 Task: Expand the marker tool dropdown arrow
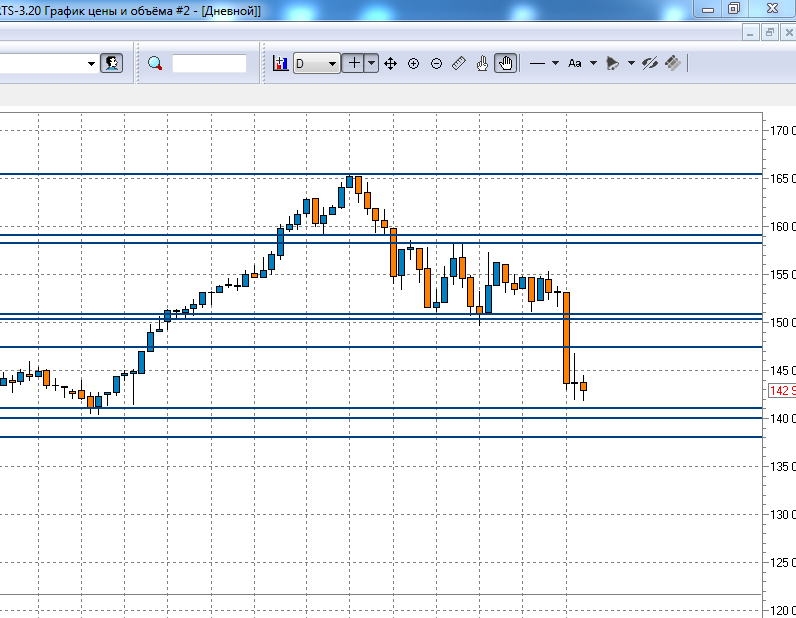(631, 63)
